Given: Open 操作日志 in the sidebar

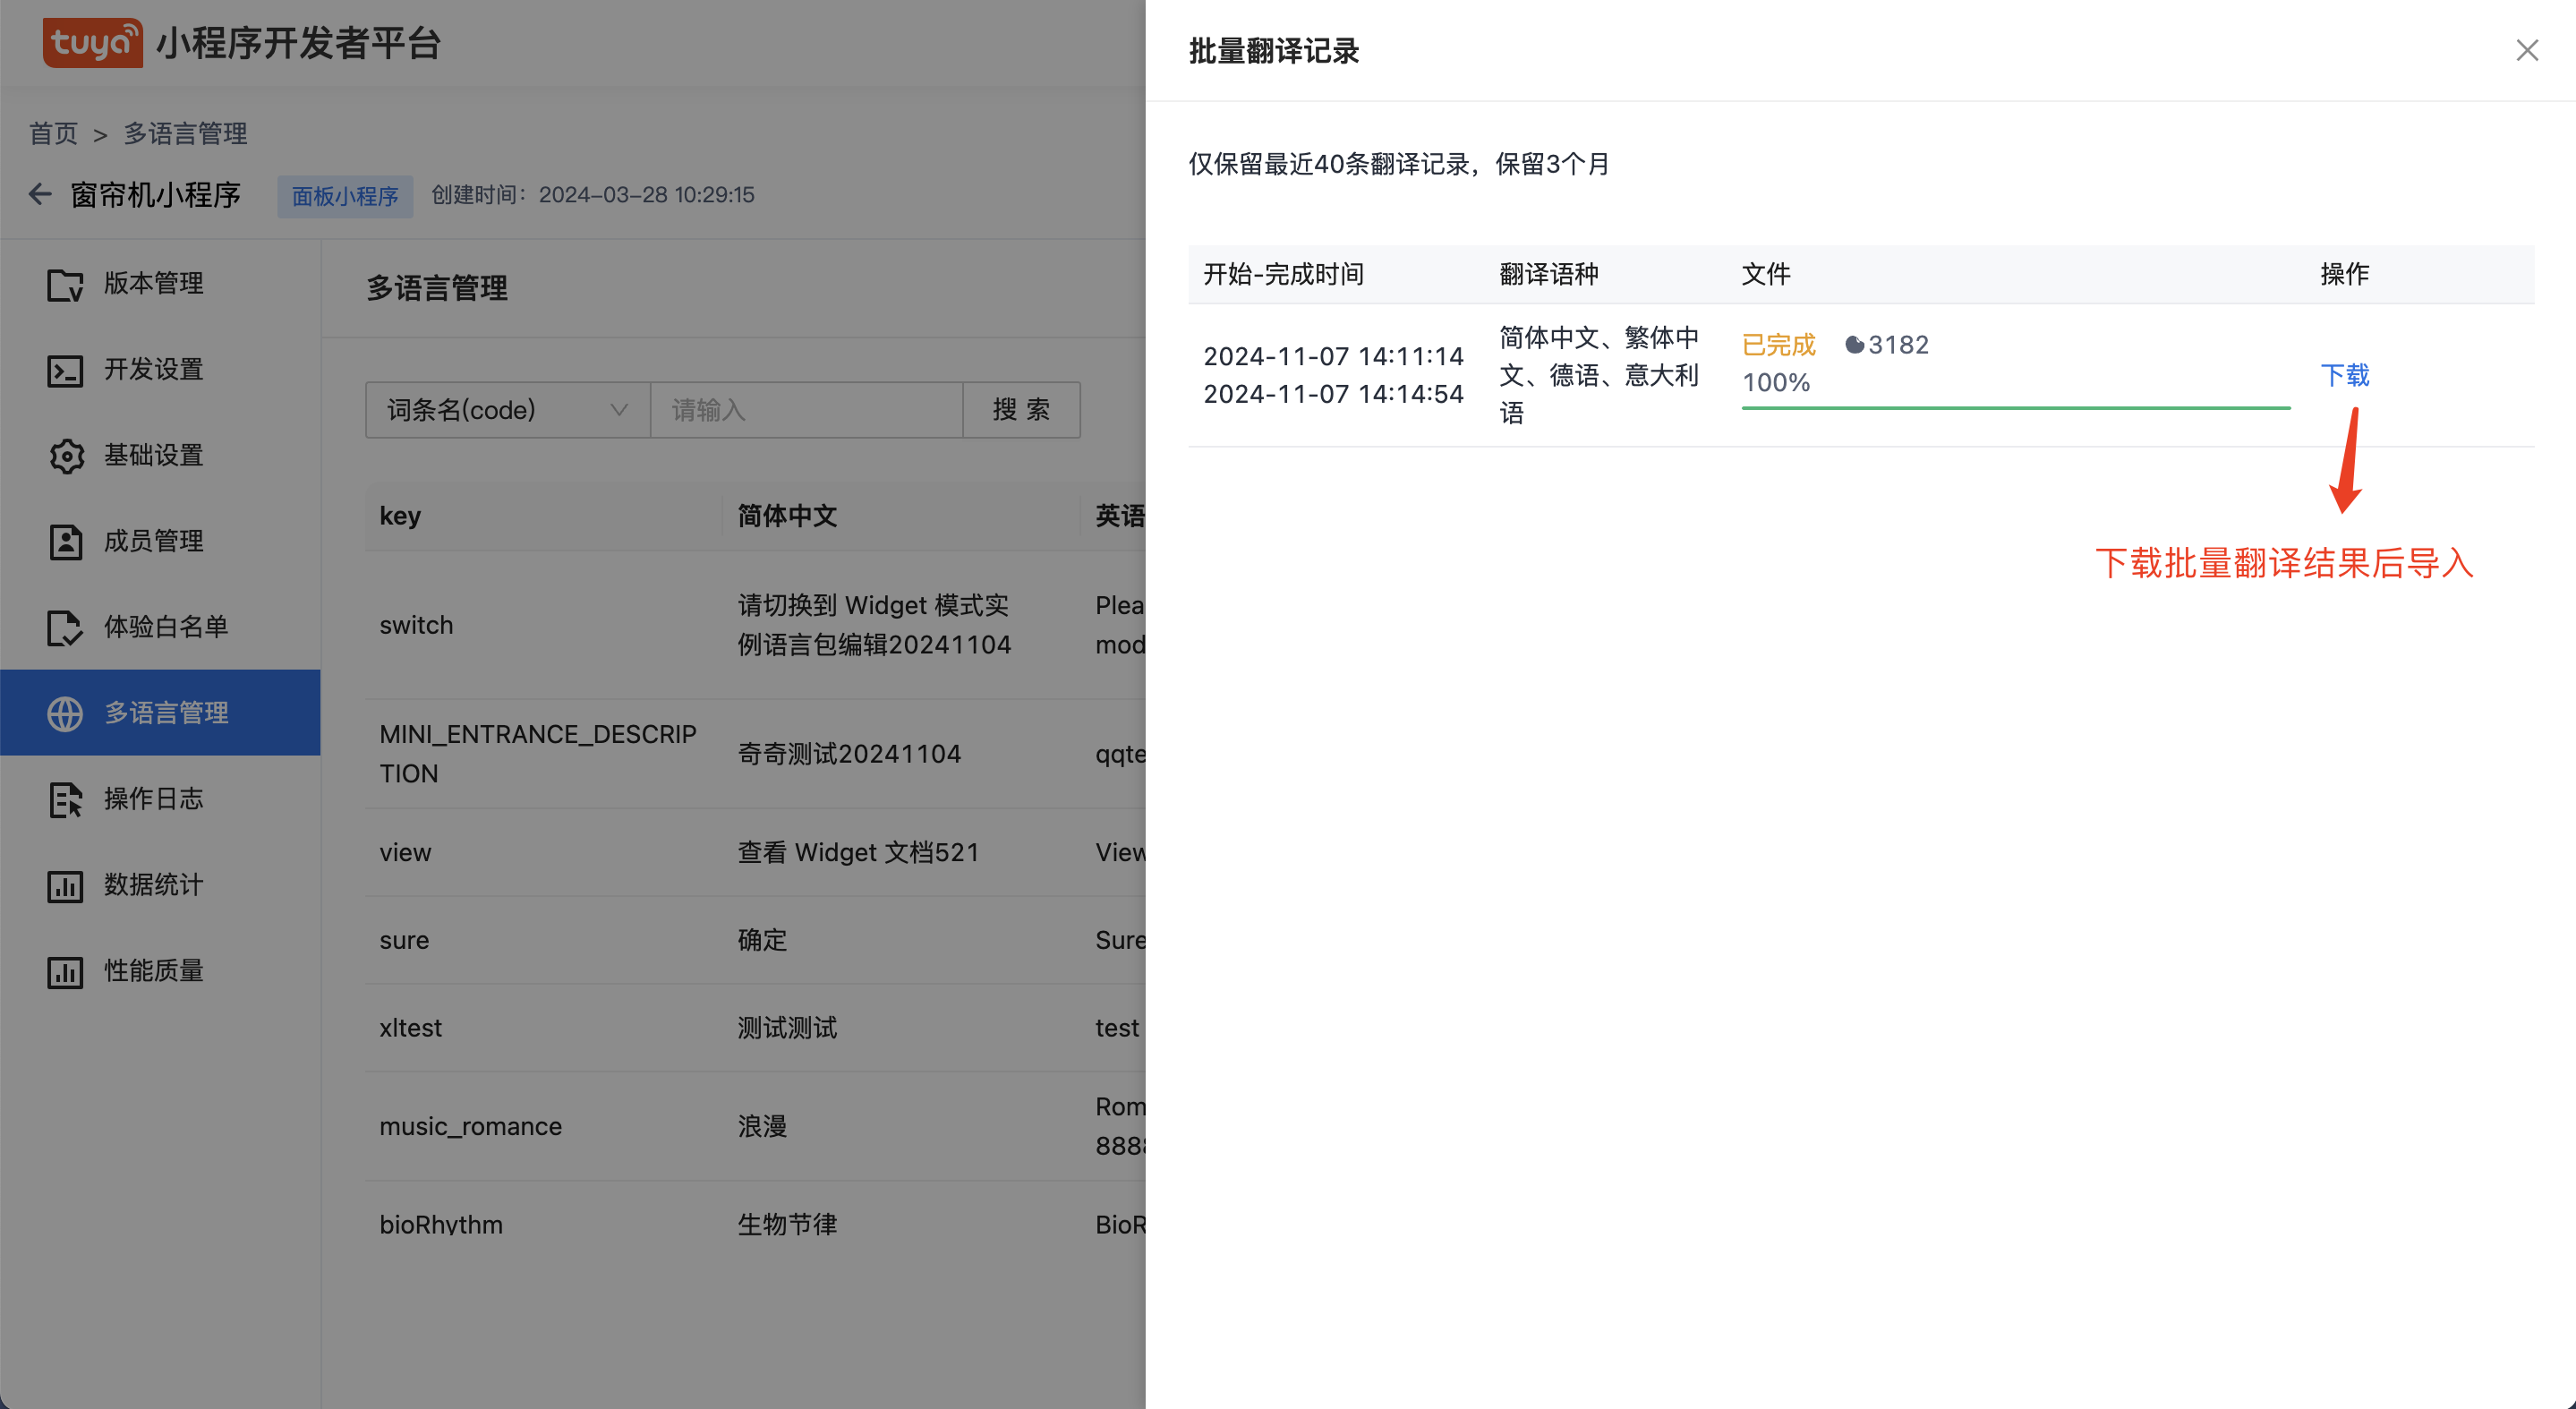Looking at the screenshot, I should 160,799.
